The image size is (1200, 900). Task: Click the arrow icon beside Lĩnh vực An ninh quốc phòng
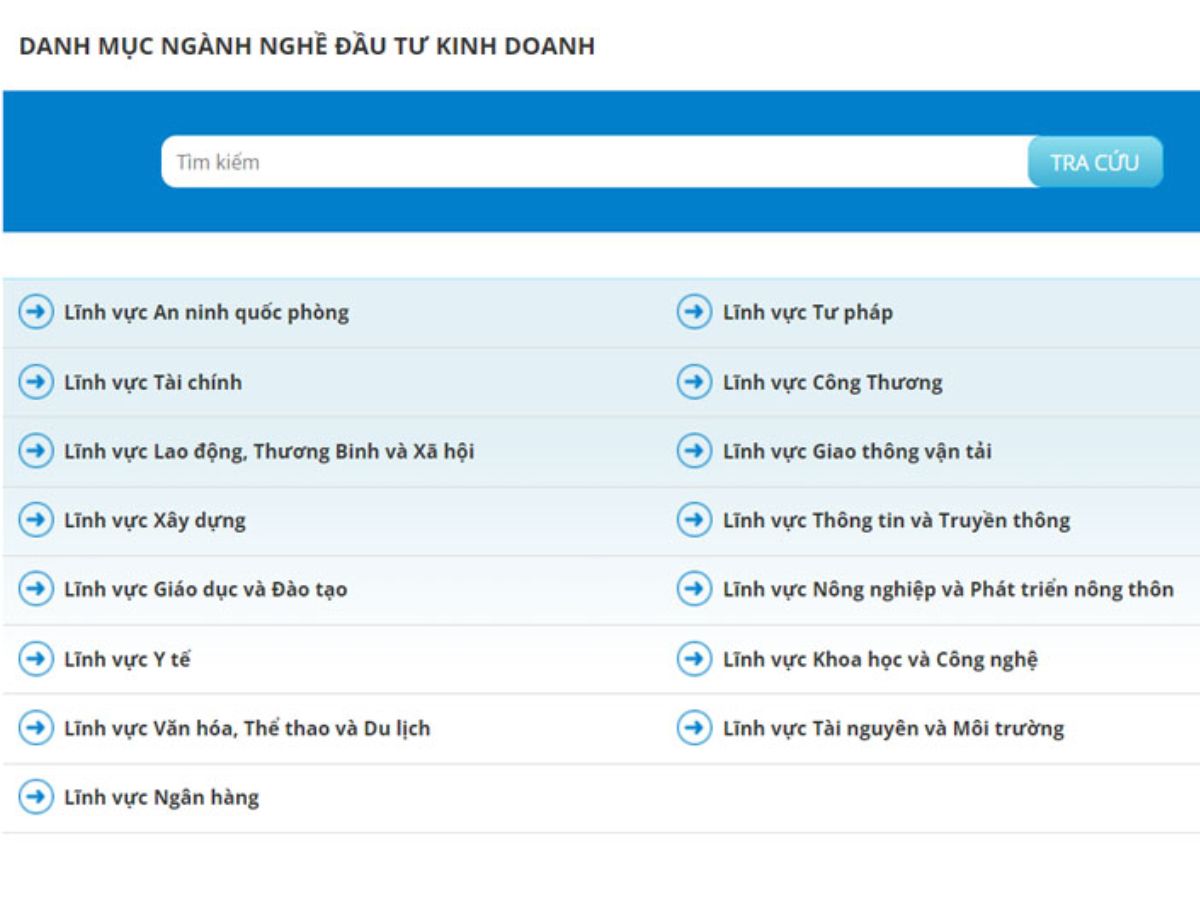(37, 312)
